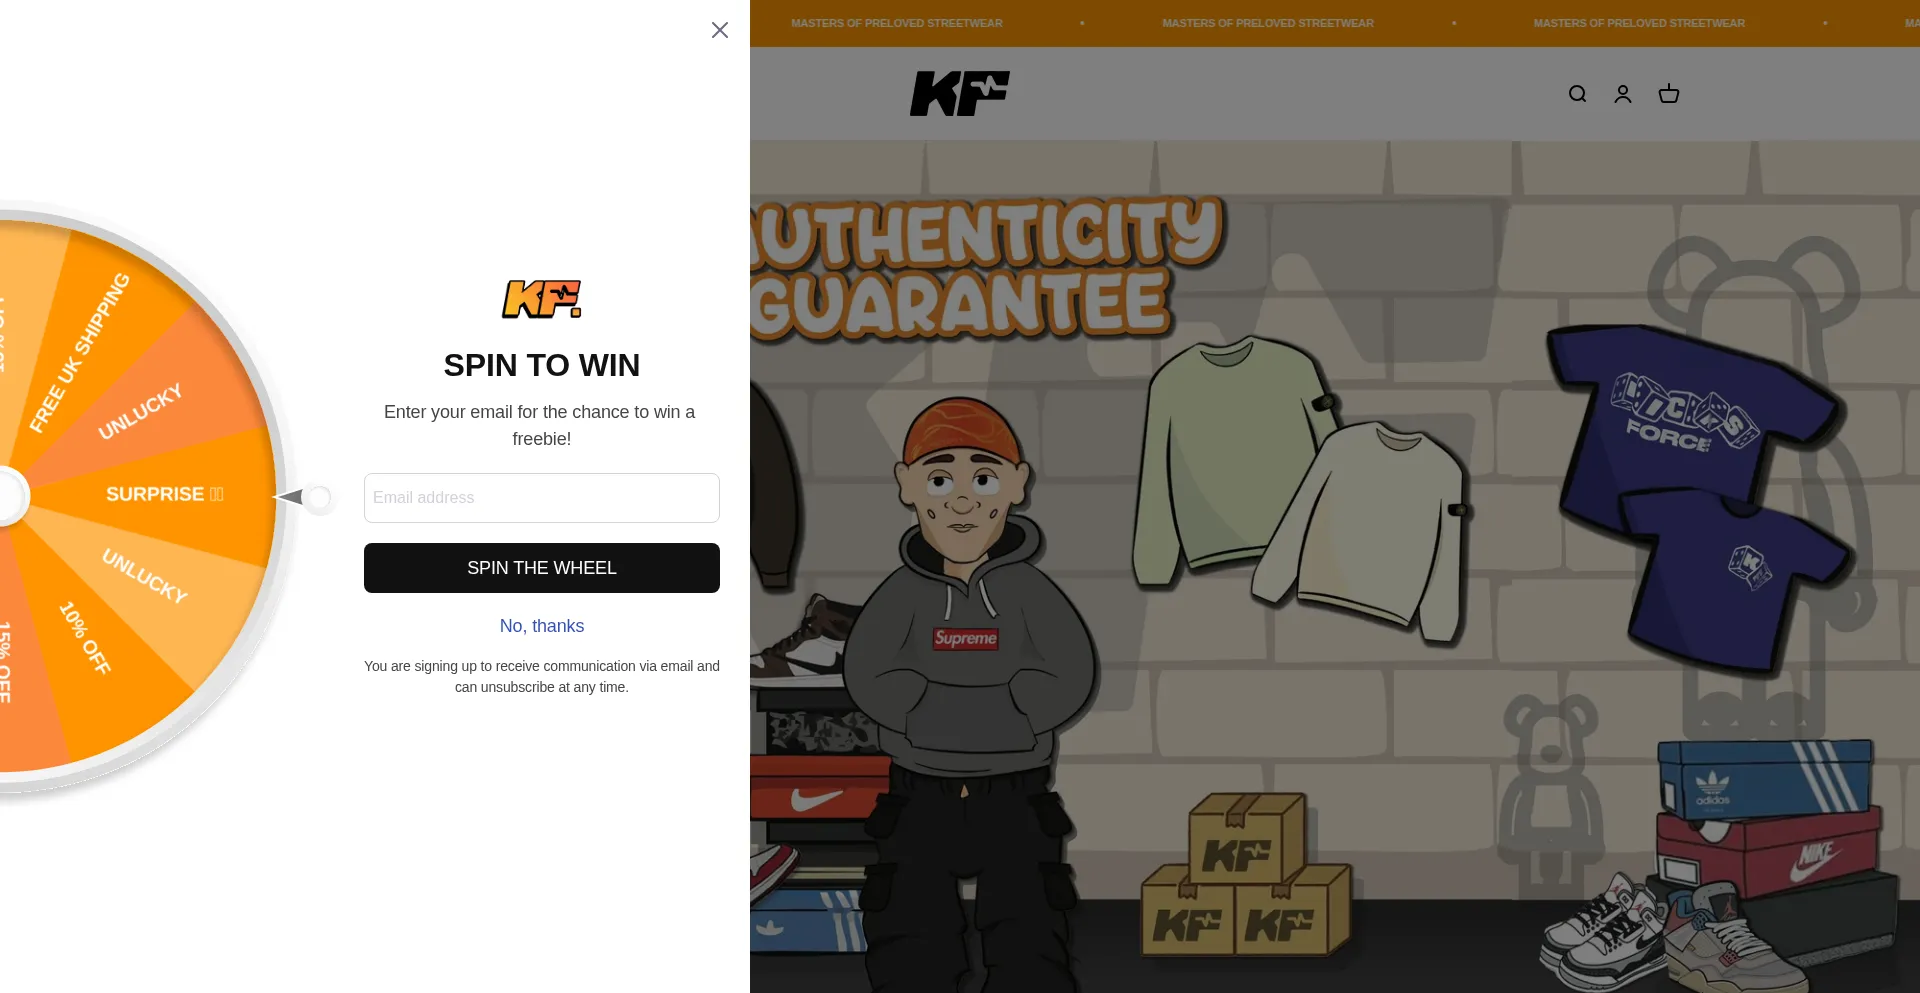Screen dimensions: 1920x993
Task: Click the lower UNLUCKY wheel segment
Action: coord(145,575)
